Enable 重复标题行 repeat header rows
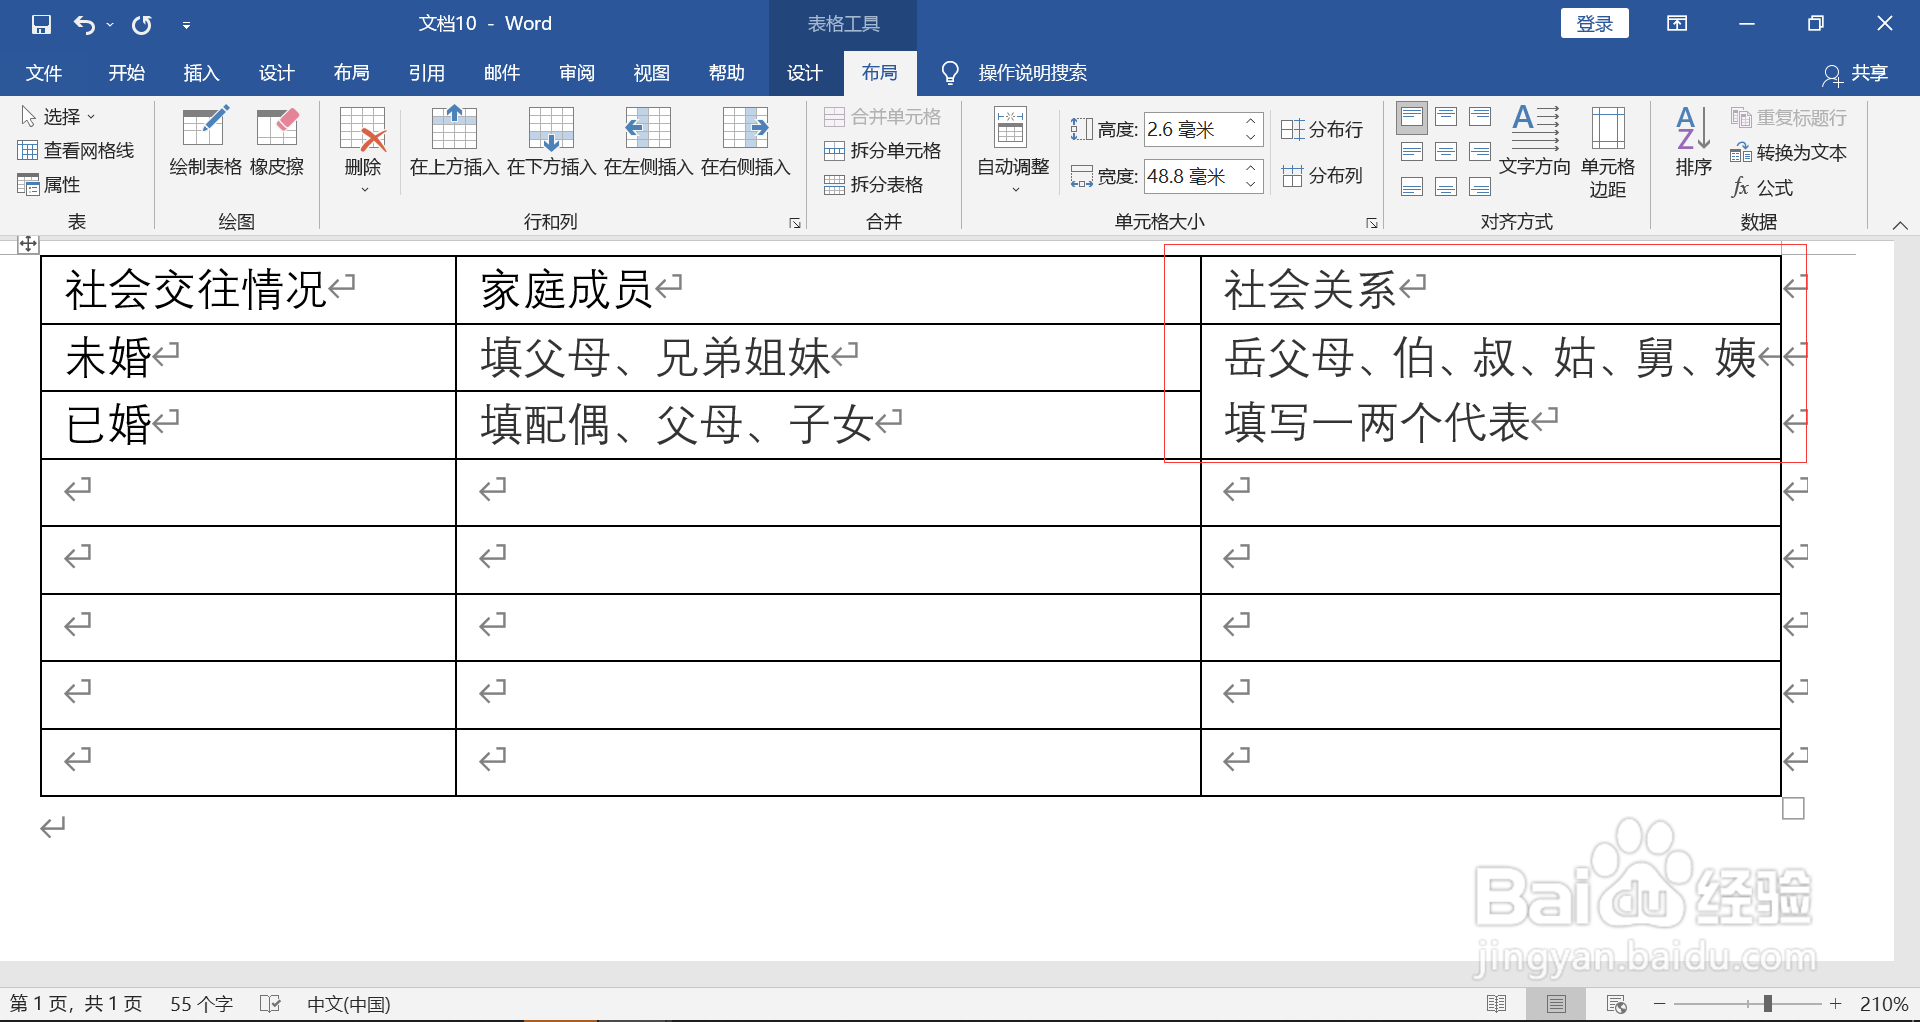1920x1022 pixels. click(x=1789, y=117)
